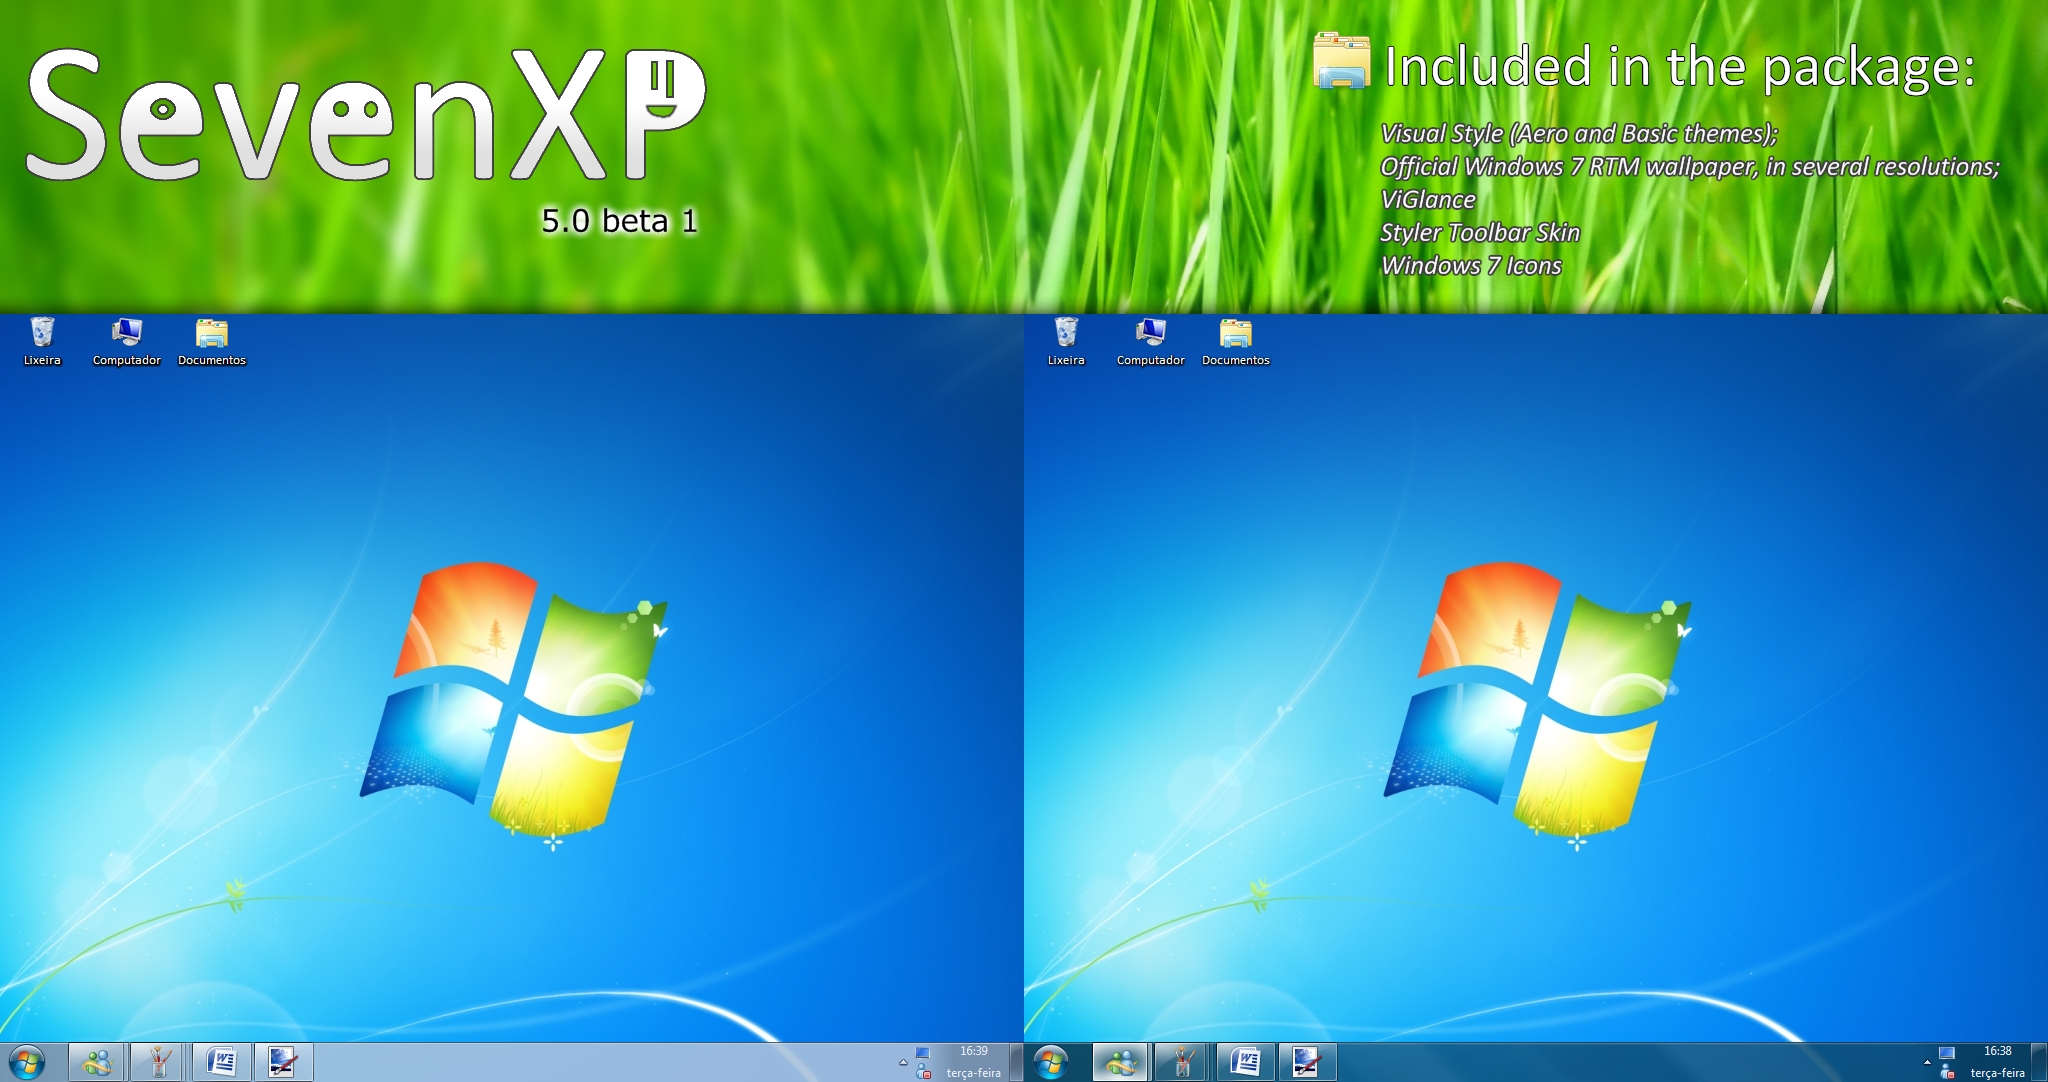Click Start orb on left light taskbar
2048x1082 pixels.
point(27,1062)
